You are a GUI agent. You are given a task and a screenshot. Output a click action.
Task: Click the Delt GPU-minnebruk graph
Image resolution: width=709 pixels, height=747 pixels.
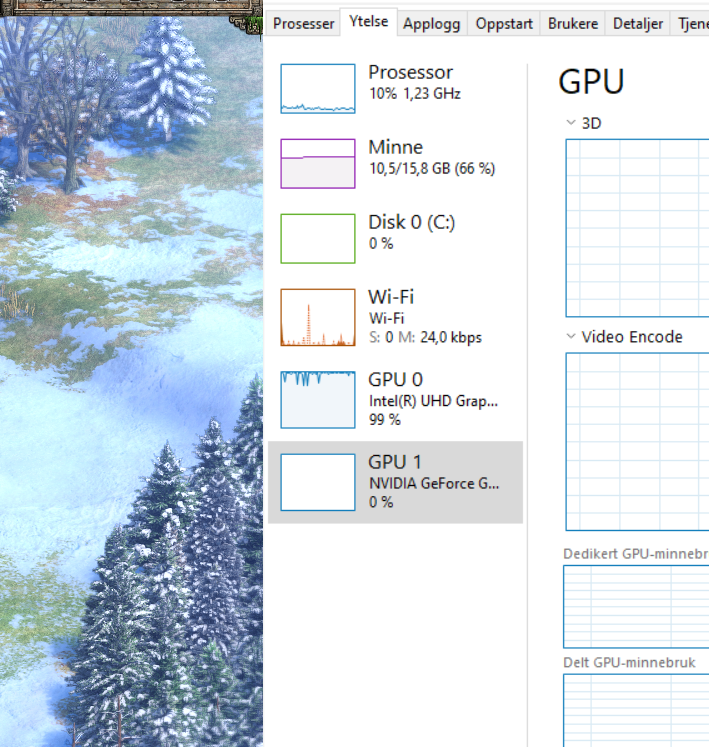pyautogui.click(x=636, y=710)
